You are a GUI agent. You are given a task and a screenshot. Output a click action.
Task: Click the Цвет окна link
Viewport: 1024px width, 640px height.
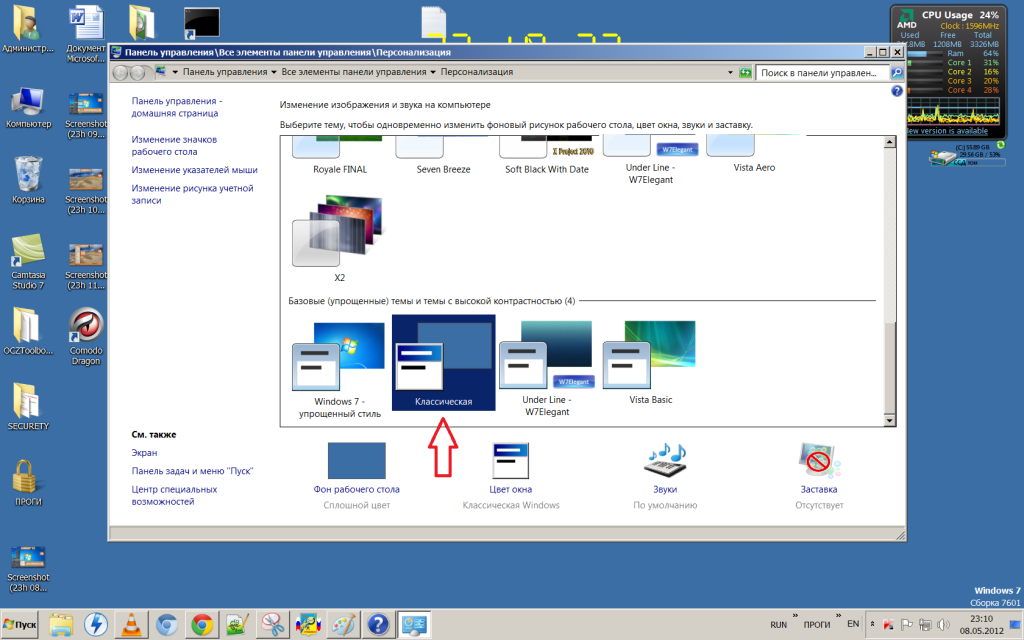pyautogui.click(x=511, y=489)
